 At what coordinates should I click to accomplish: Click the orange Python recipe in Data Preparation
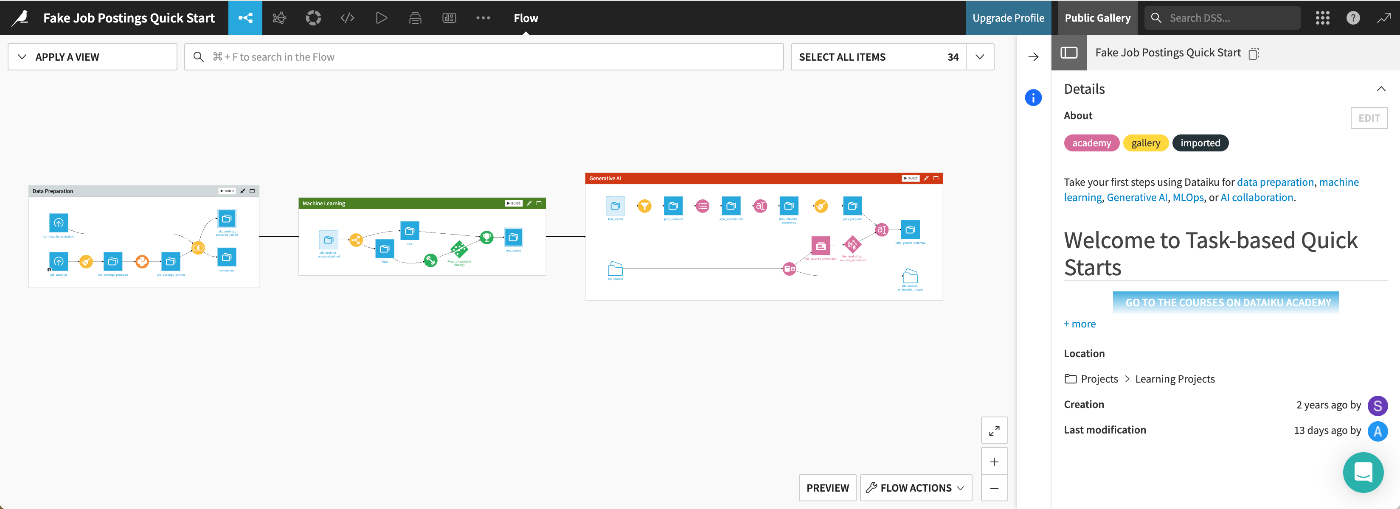click(x=142, y=262)
